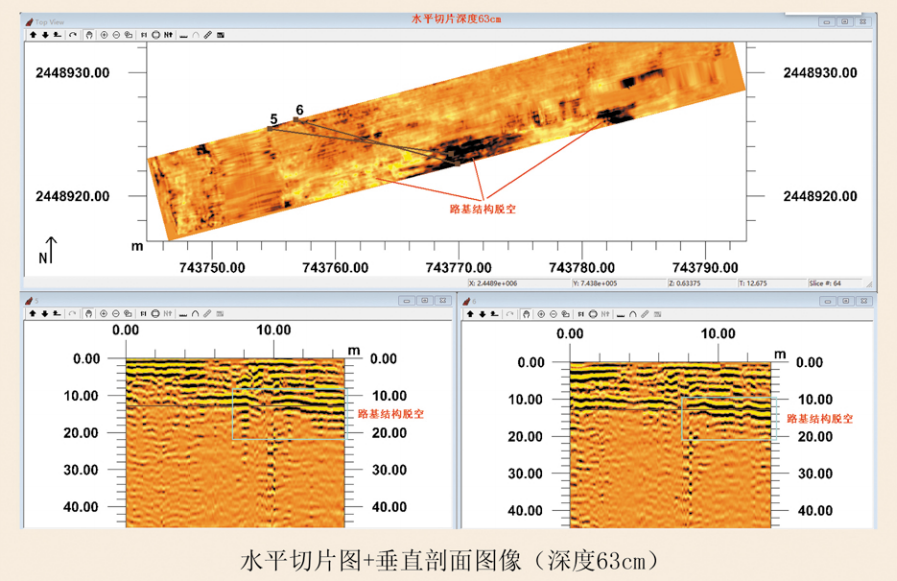Click the circle fit icon in profile 6 toolbar
897x581 pixels.
tap(593, 314)
